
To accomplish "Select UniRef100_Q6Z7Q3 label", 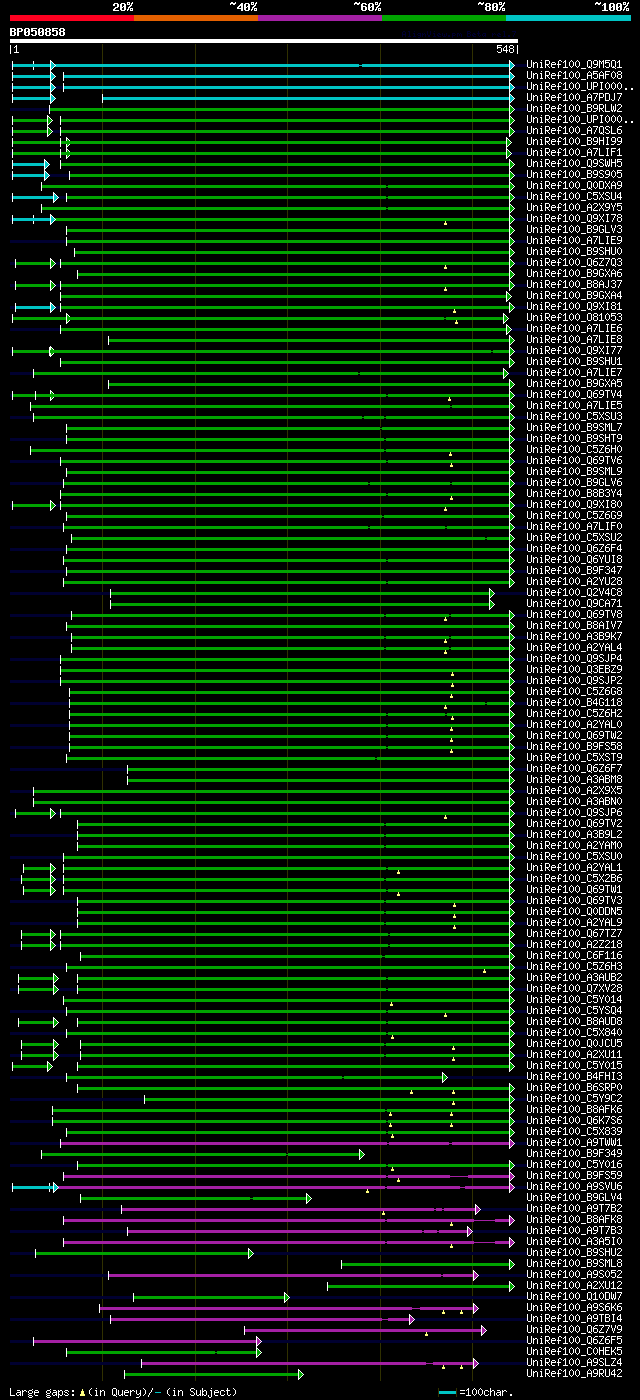I will (576, 262).
